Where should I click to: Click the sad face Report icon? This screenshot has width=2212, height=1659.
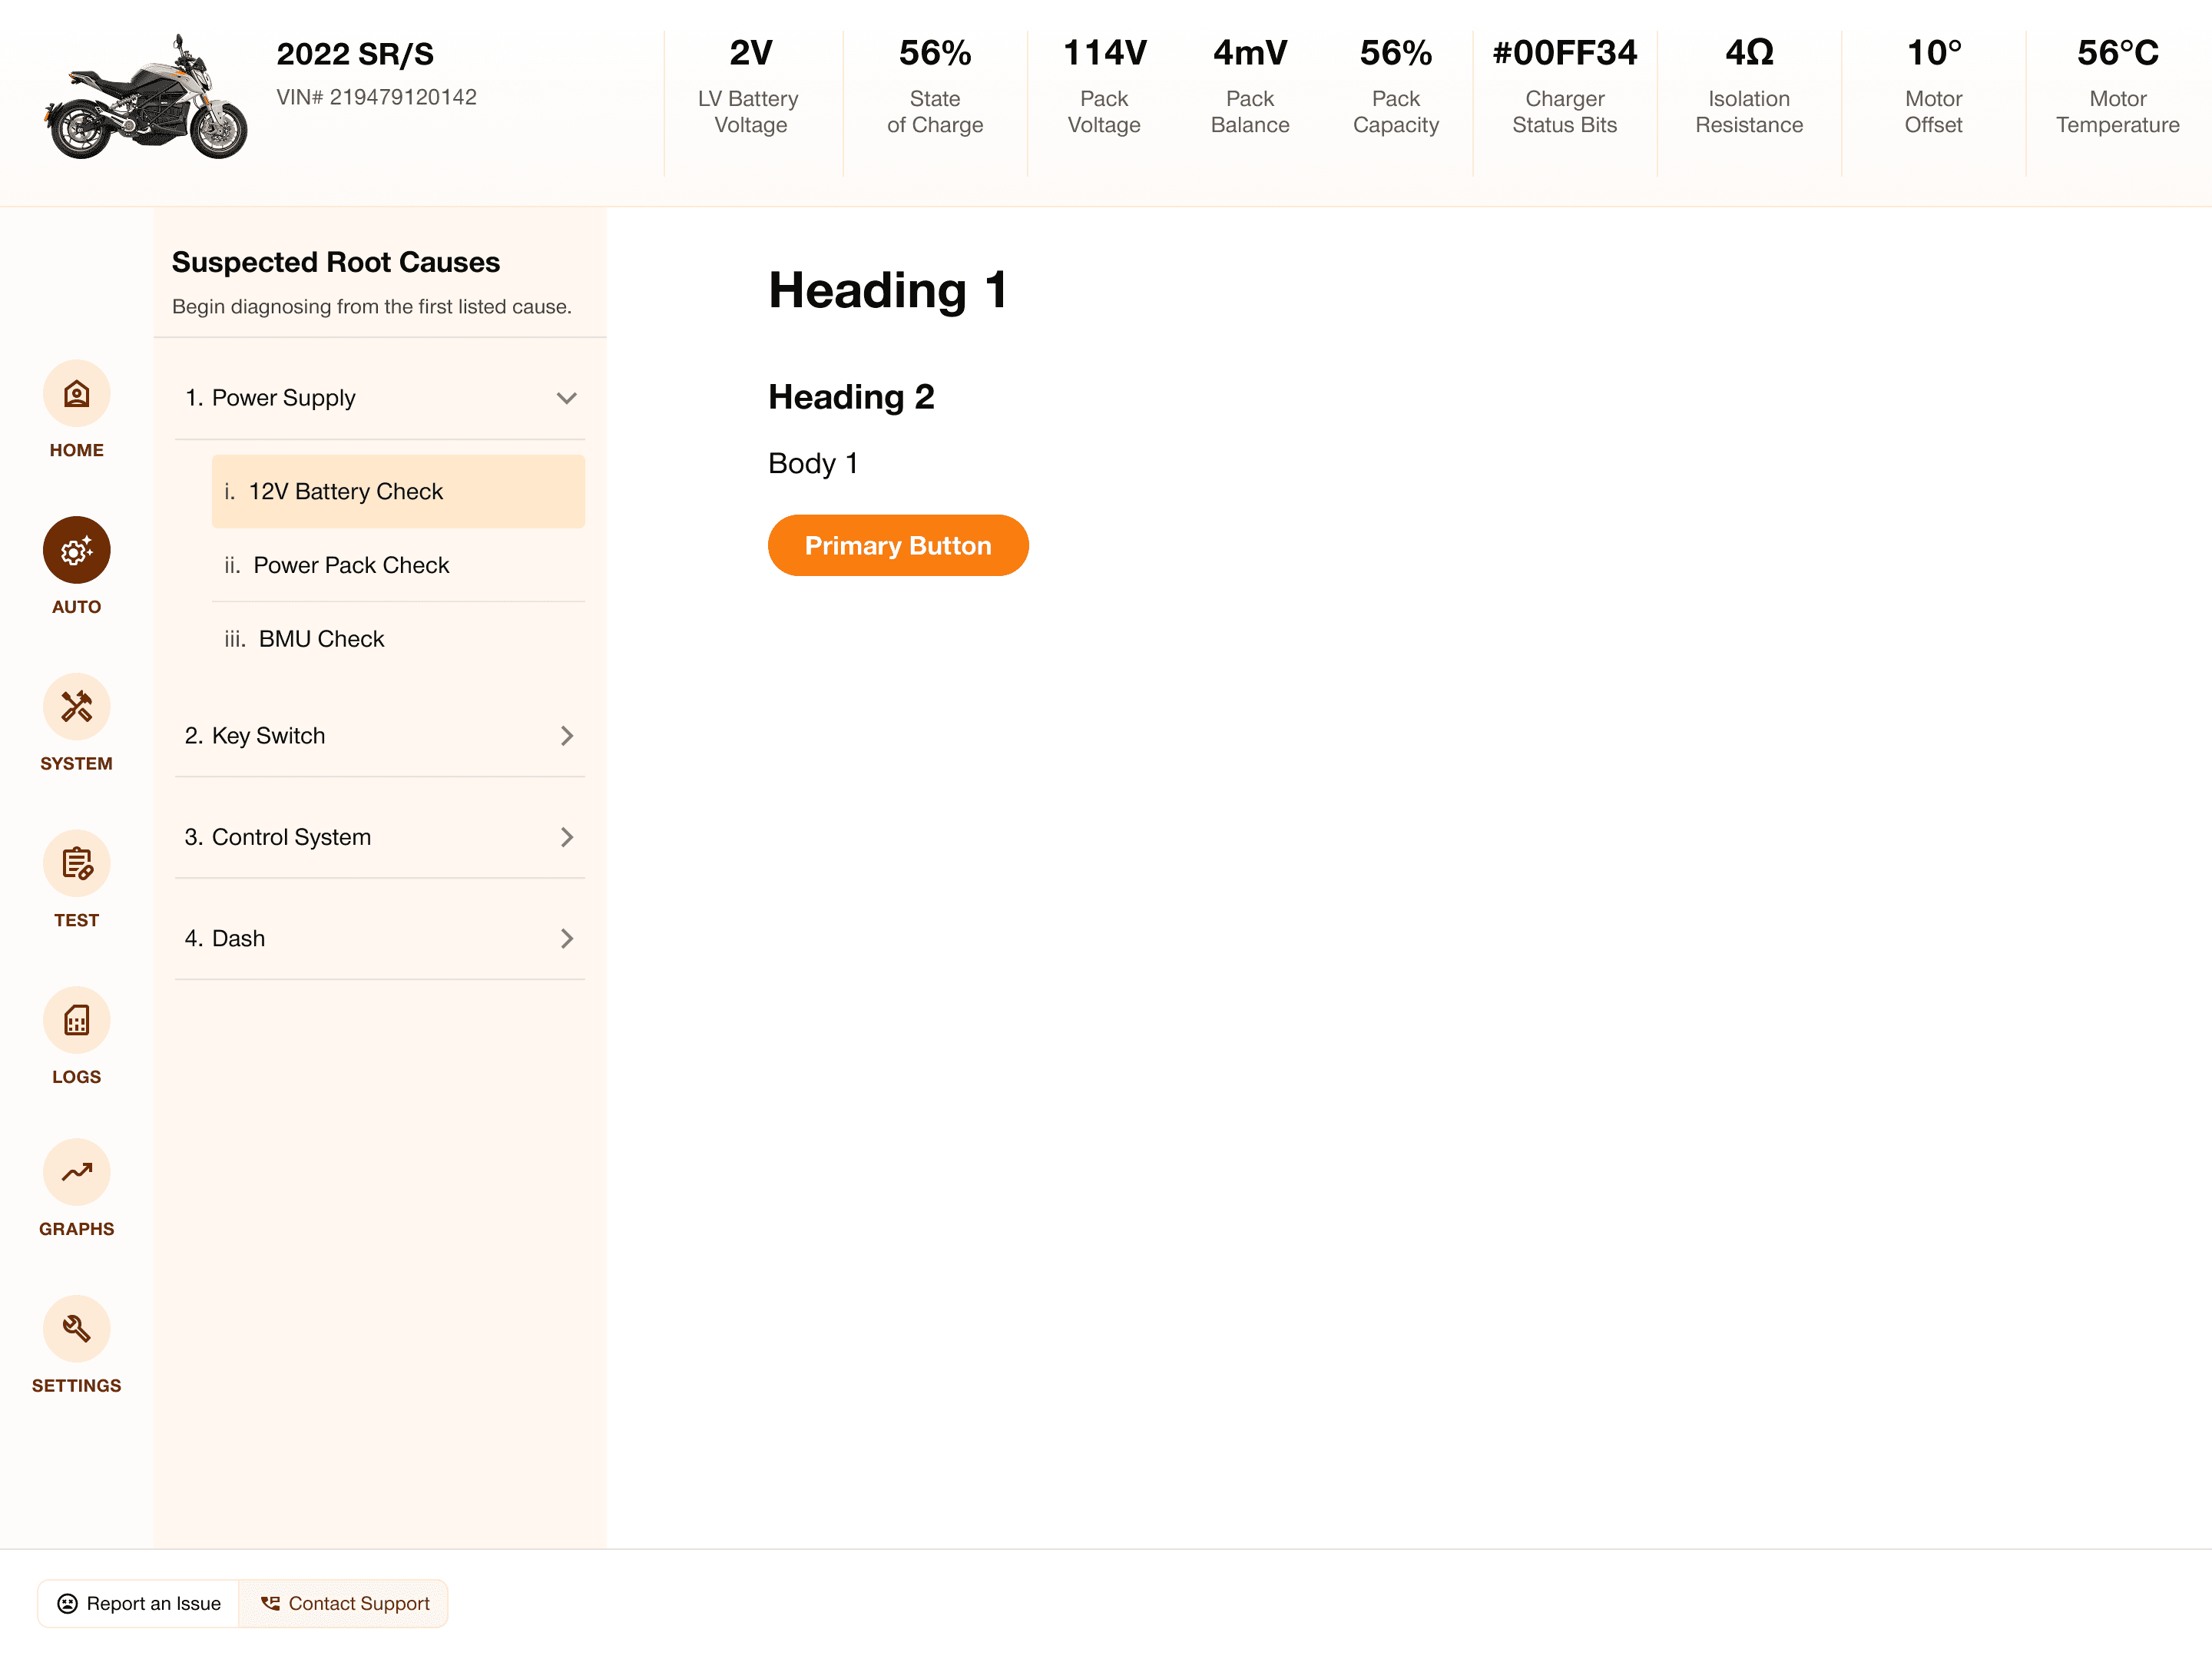coord(67,1603)
